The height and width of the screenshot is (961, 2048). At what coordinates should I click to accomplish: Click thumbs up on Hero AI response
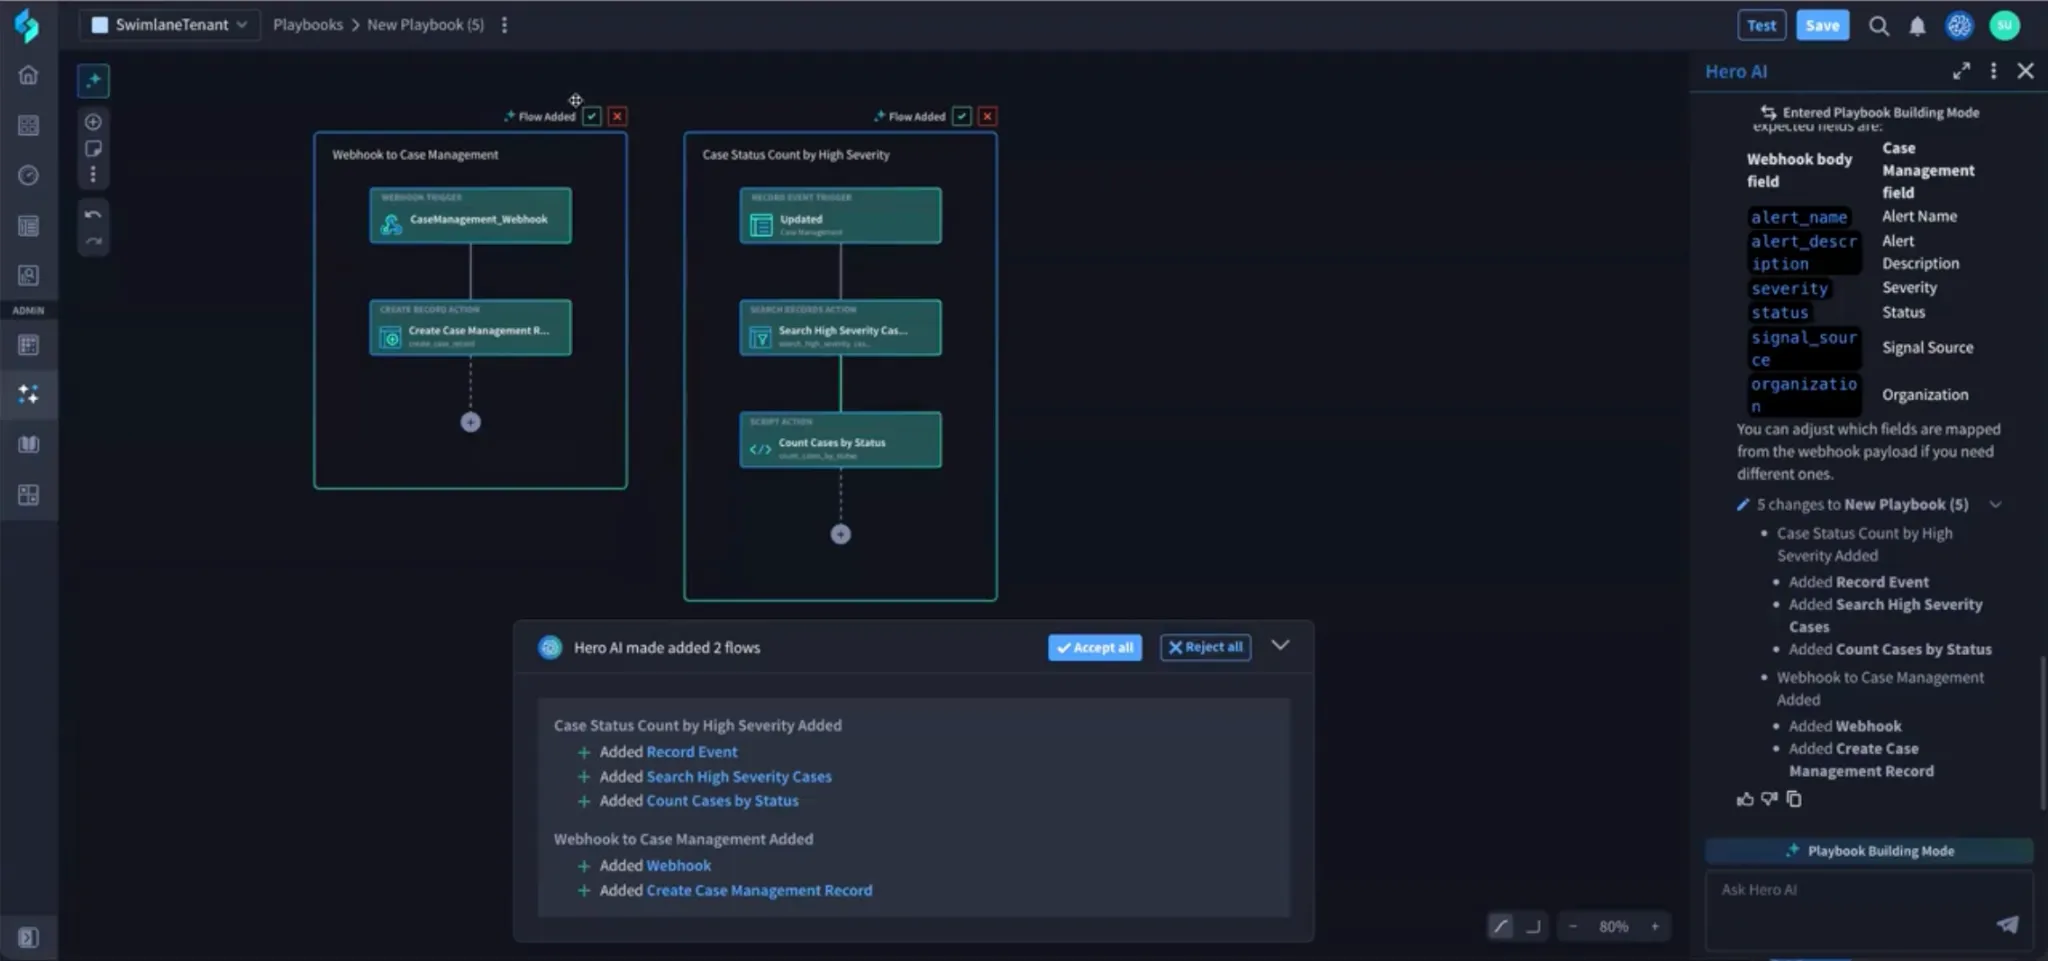point(1745,798)
